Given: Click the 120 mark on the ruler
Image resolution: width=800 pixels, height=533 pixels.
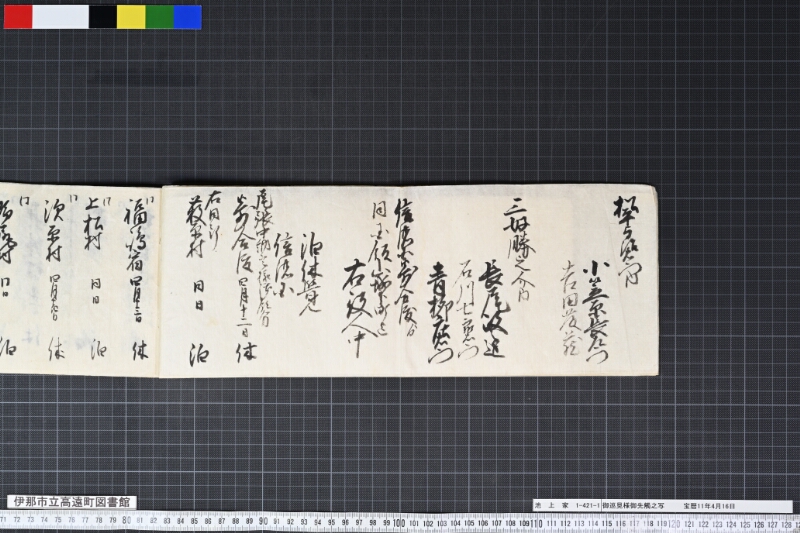Looking at the screenshot, I should click(x=673, y=524).
